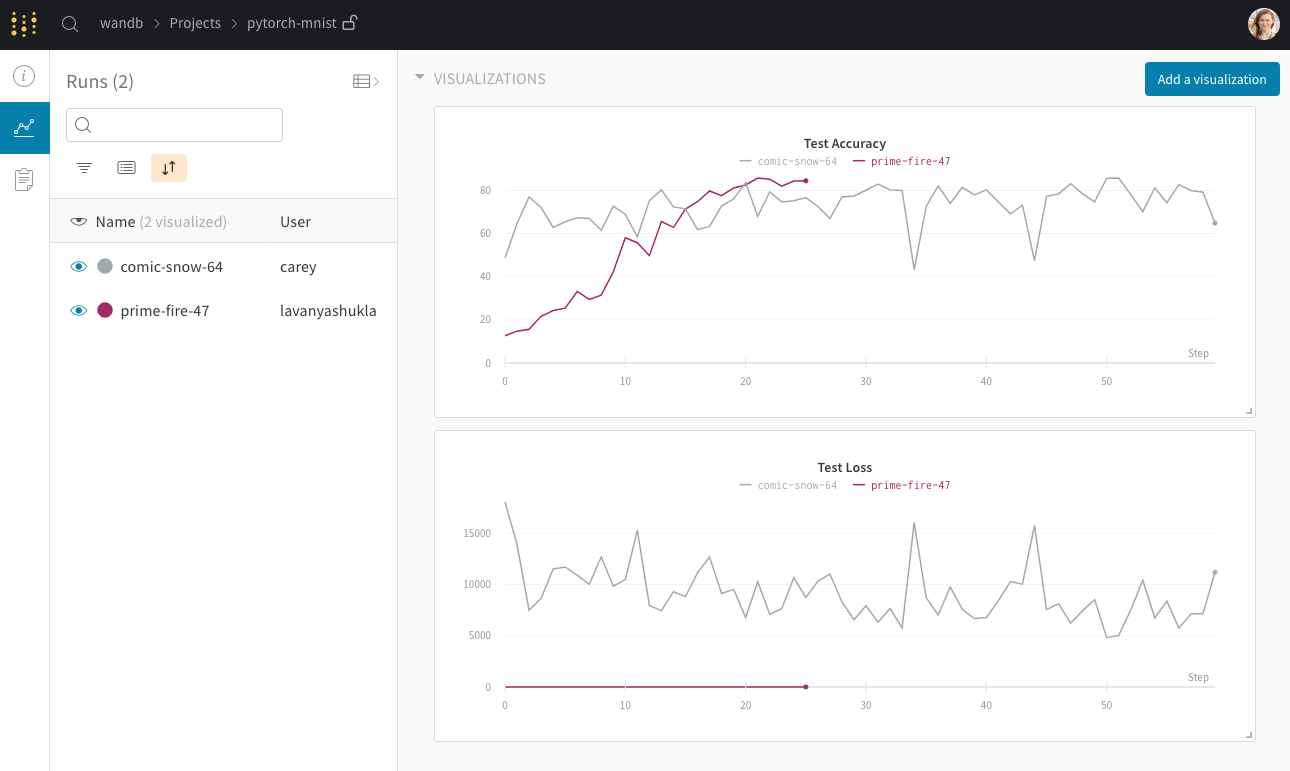This screenshot has width=1290, height=771.
Task: Open the comic-snow-64 run
Action: click(x=171, y=267)
